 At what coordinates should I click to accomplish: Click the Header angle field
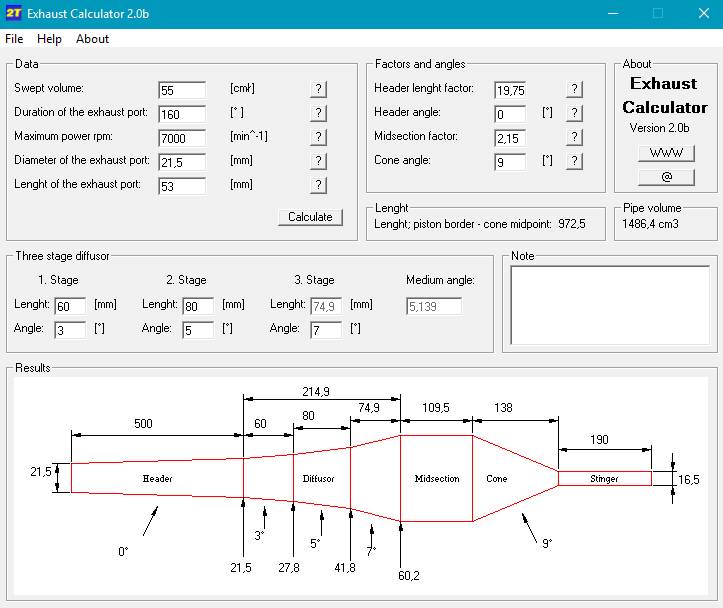[510, 114]
